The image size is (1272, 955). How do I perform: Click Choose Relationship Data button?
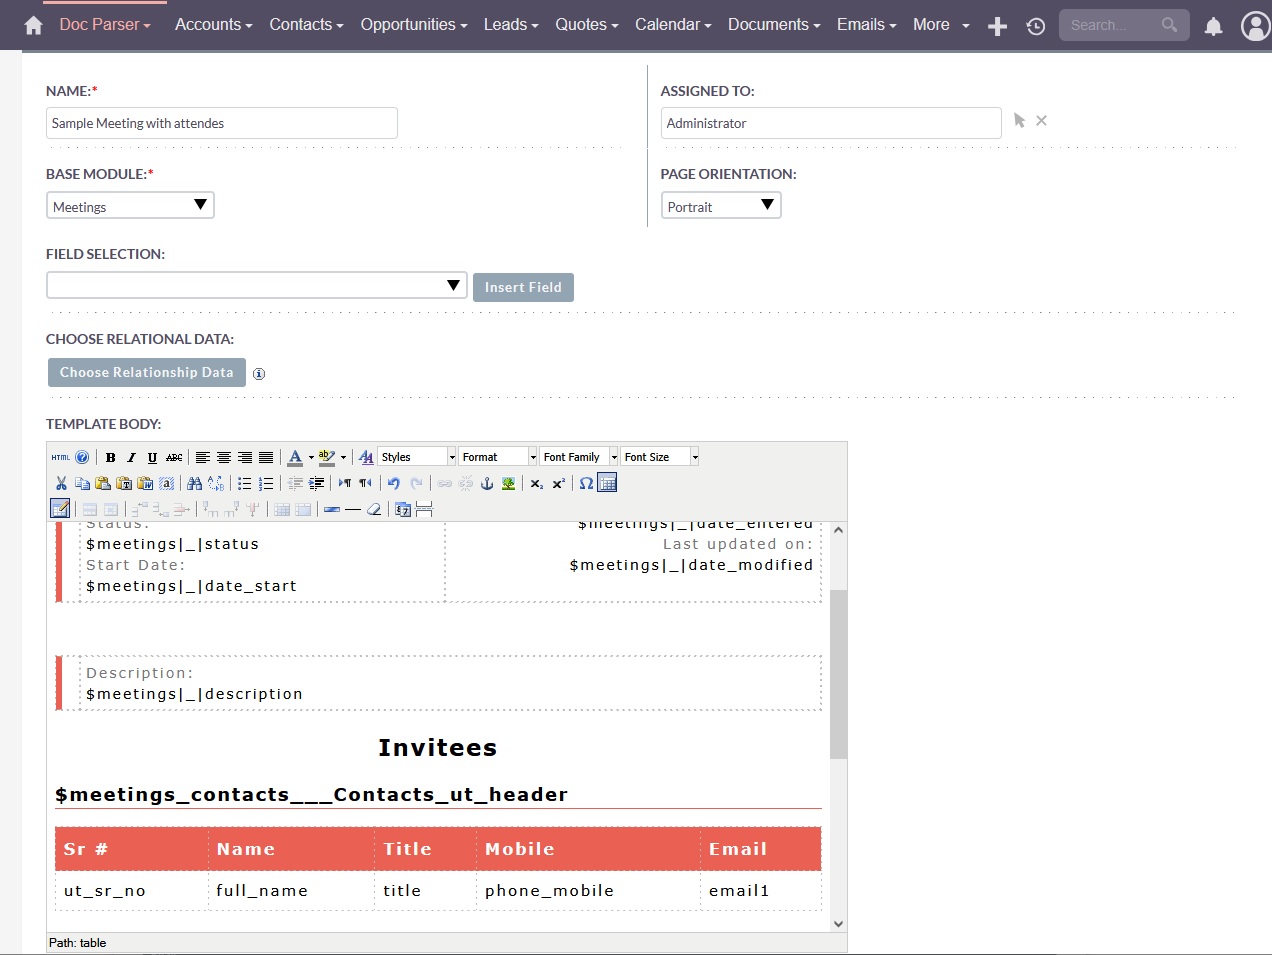pyautogui.click(x=146, y=372)
